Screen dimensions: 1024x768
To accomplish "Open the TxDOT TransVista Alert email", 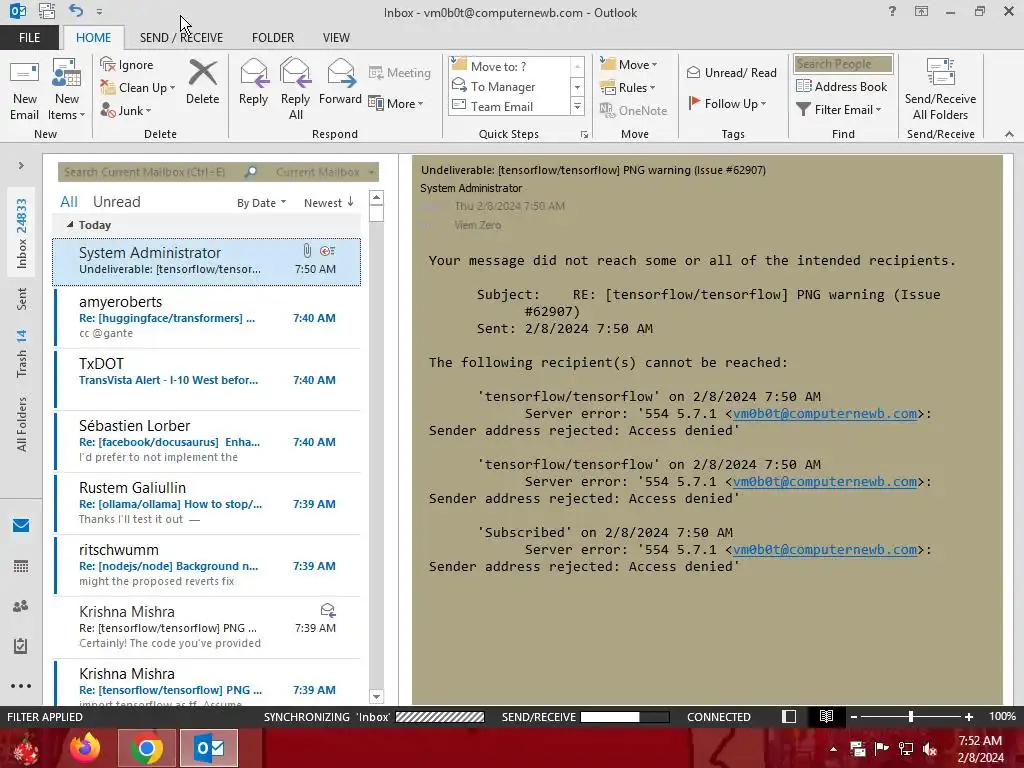I will point(208,379).
